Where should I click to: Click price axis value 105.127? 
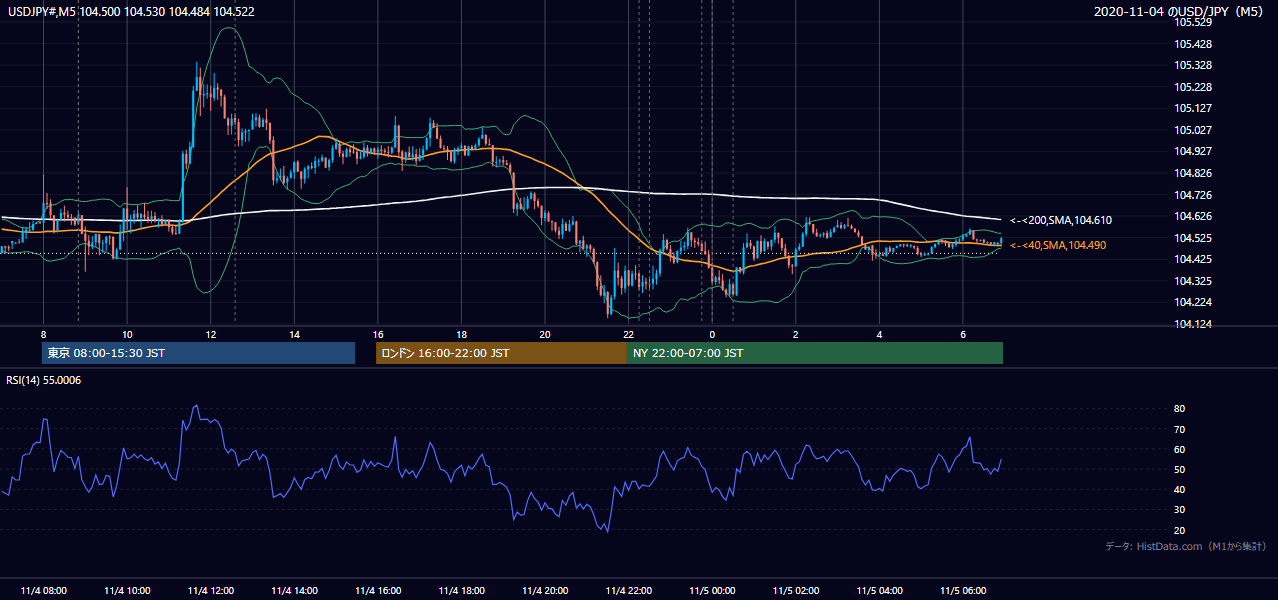click(x=1193, y=108)
